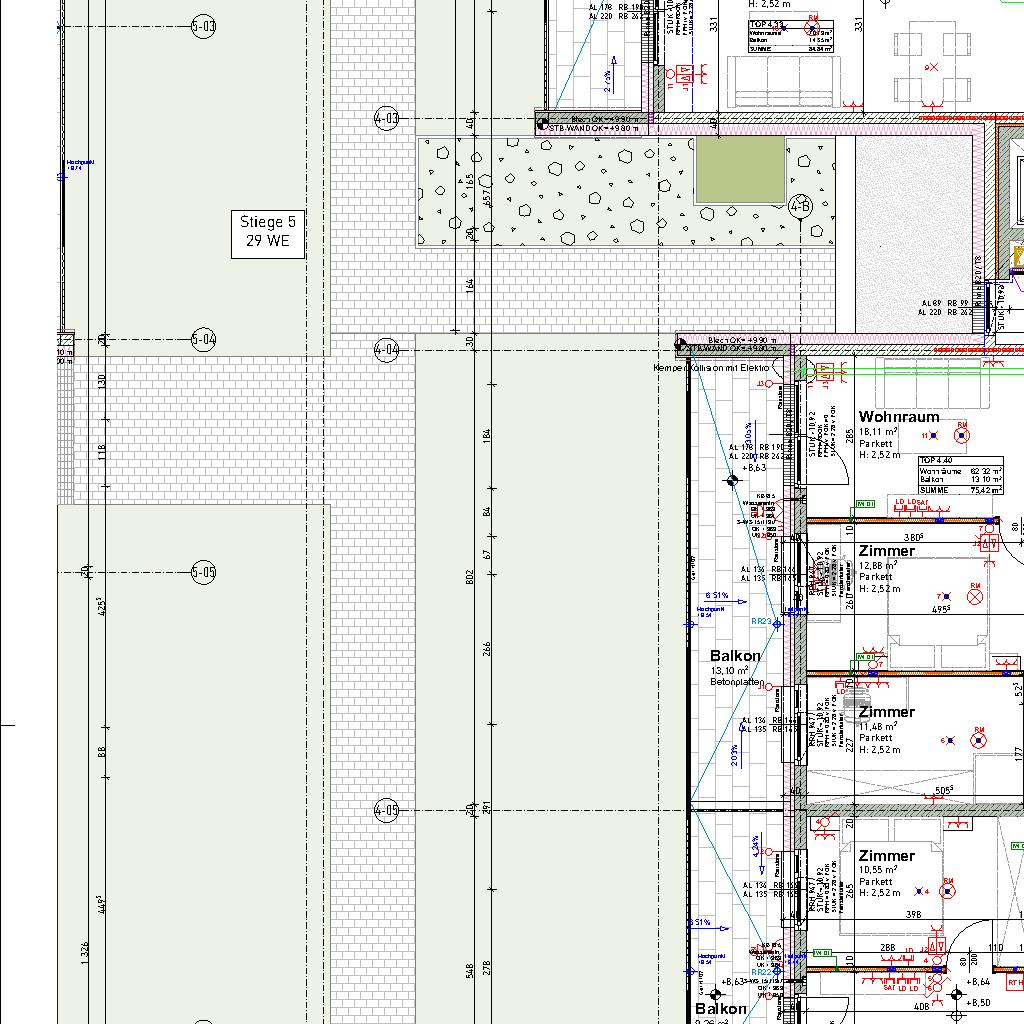Click the '802' dimension text
The image size is (1024, 1024).
coord(470,577)
